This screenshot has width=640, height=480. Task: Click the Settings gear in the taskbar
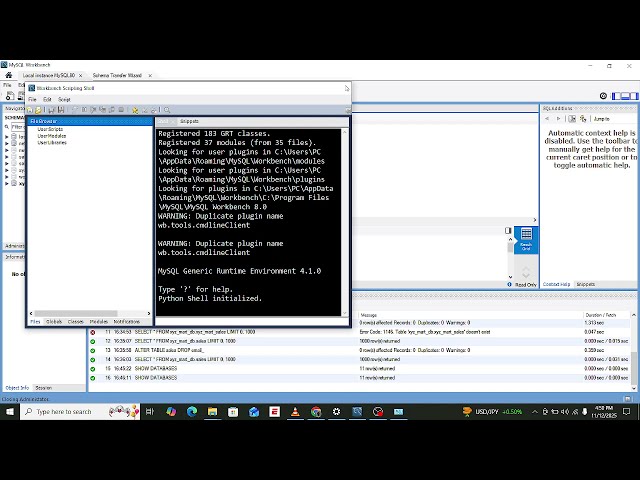pyautogui.click(x=336, y=412)
